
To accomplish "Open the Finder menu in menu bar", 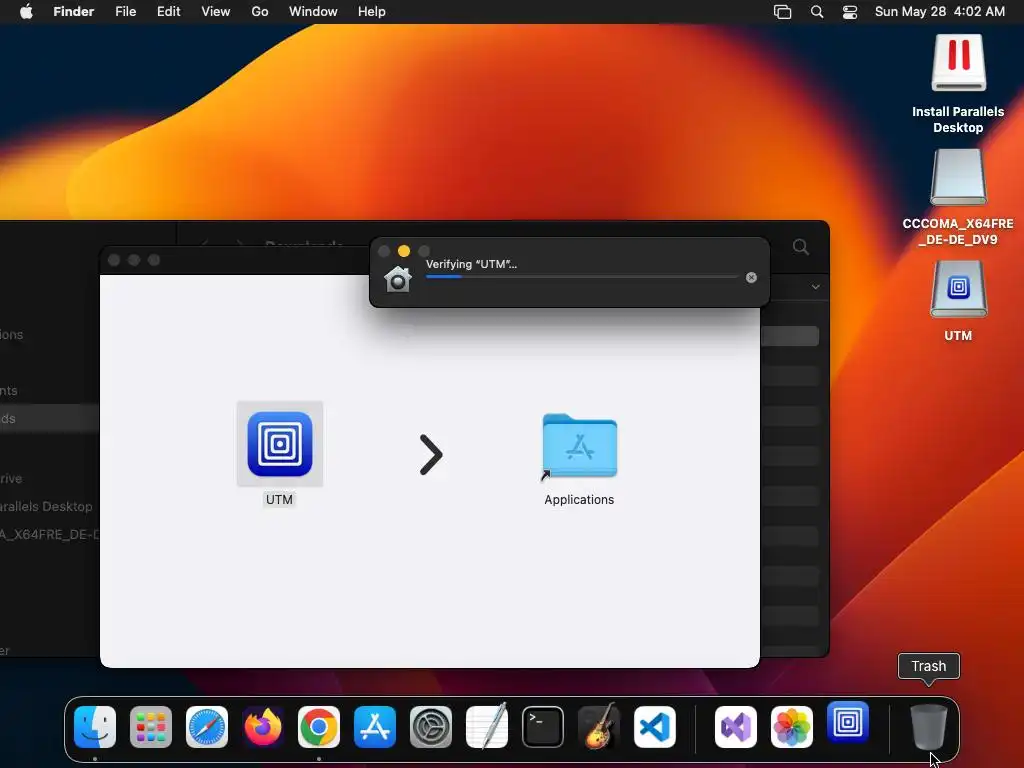I will [x=73, y=12].
